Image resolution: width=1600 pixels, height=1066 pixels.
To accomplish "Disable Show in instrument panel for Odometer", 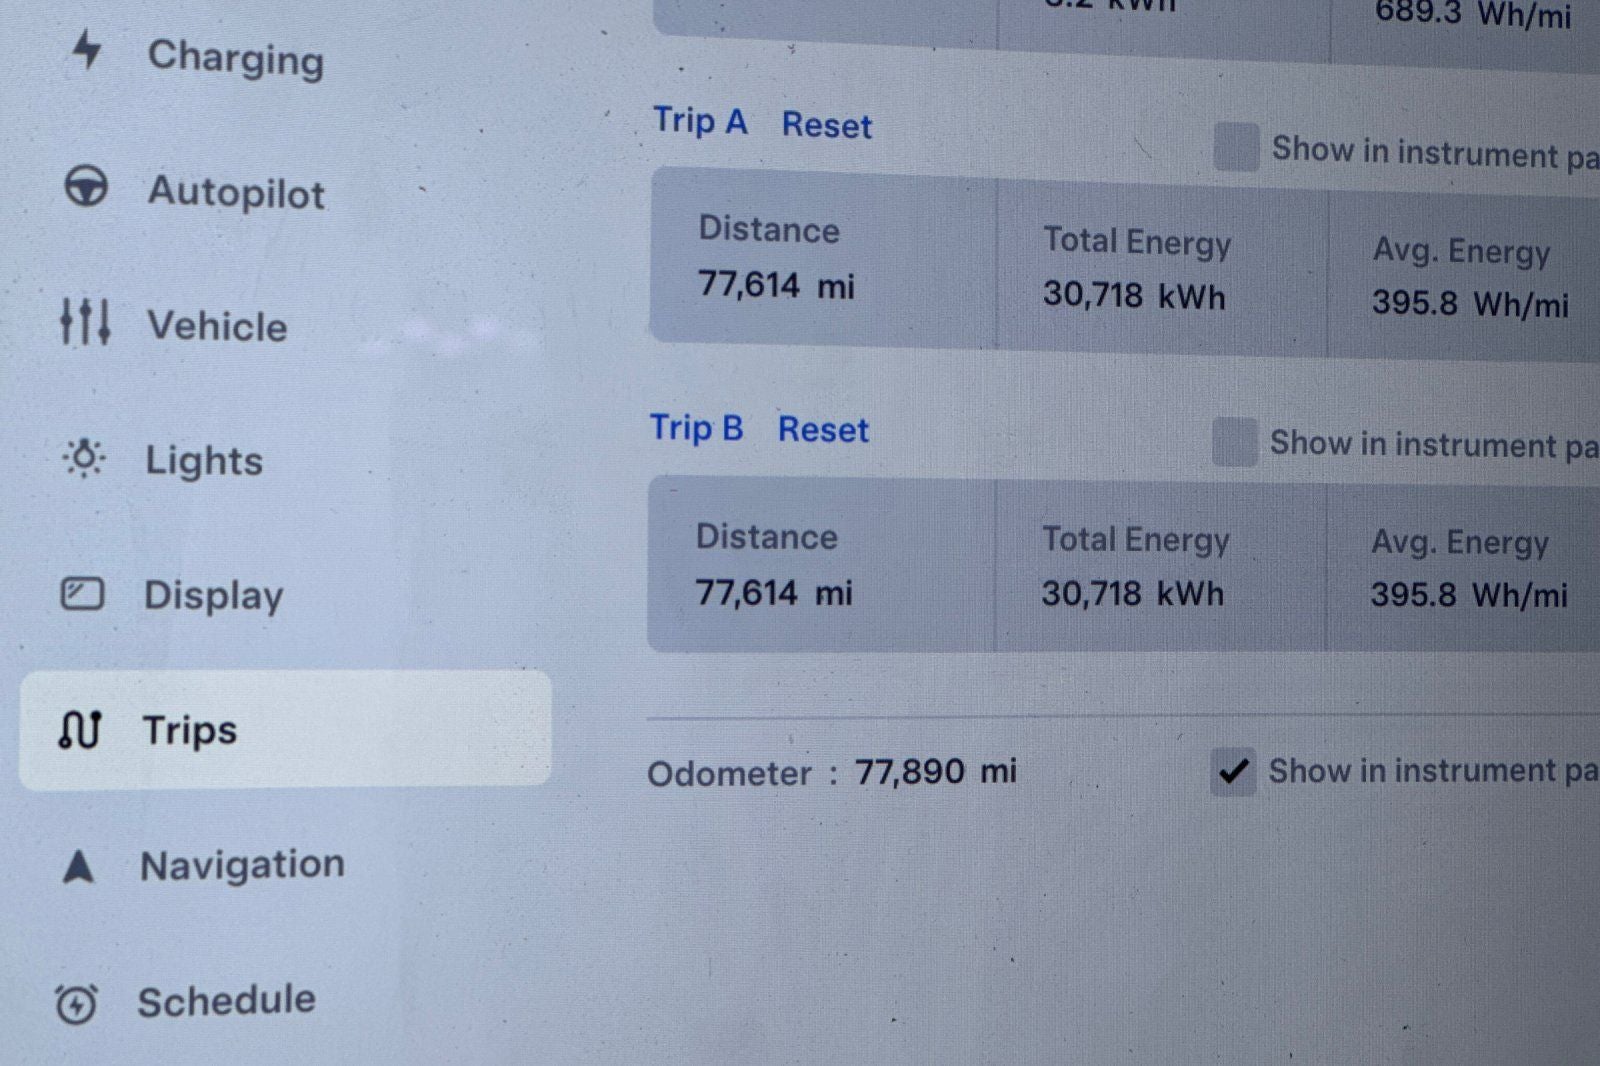I will tap(1236, 771).
